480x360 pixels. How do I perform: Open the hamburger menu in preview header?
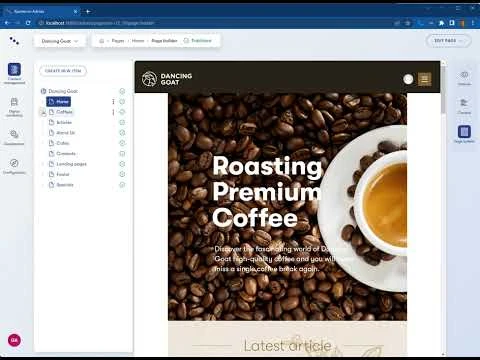coord(425,79)
